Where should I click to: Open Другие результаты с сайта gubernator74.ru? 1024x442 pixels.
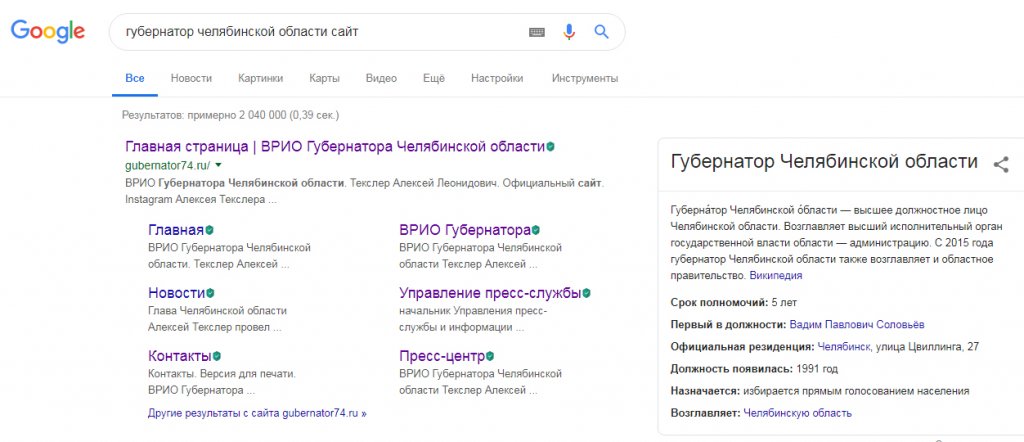[x=257, y=412]
